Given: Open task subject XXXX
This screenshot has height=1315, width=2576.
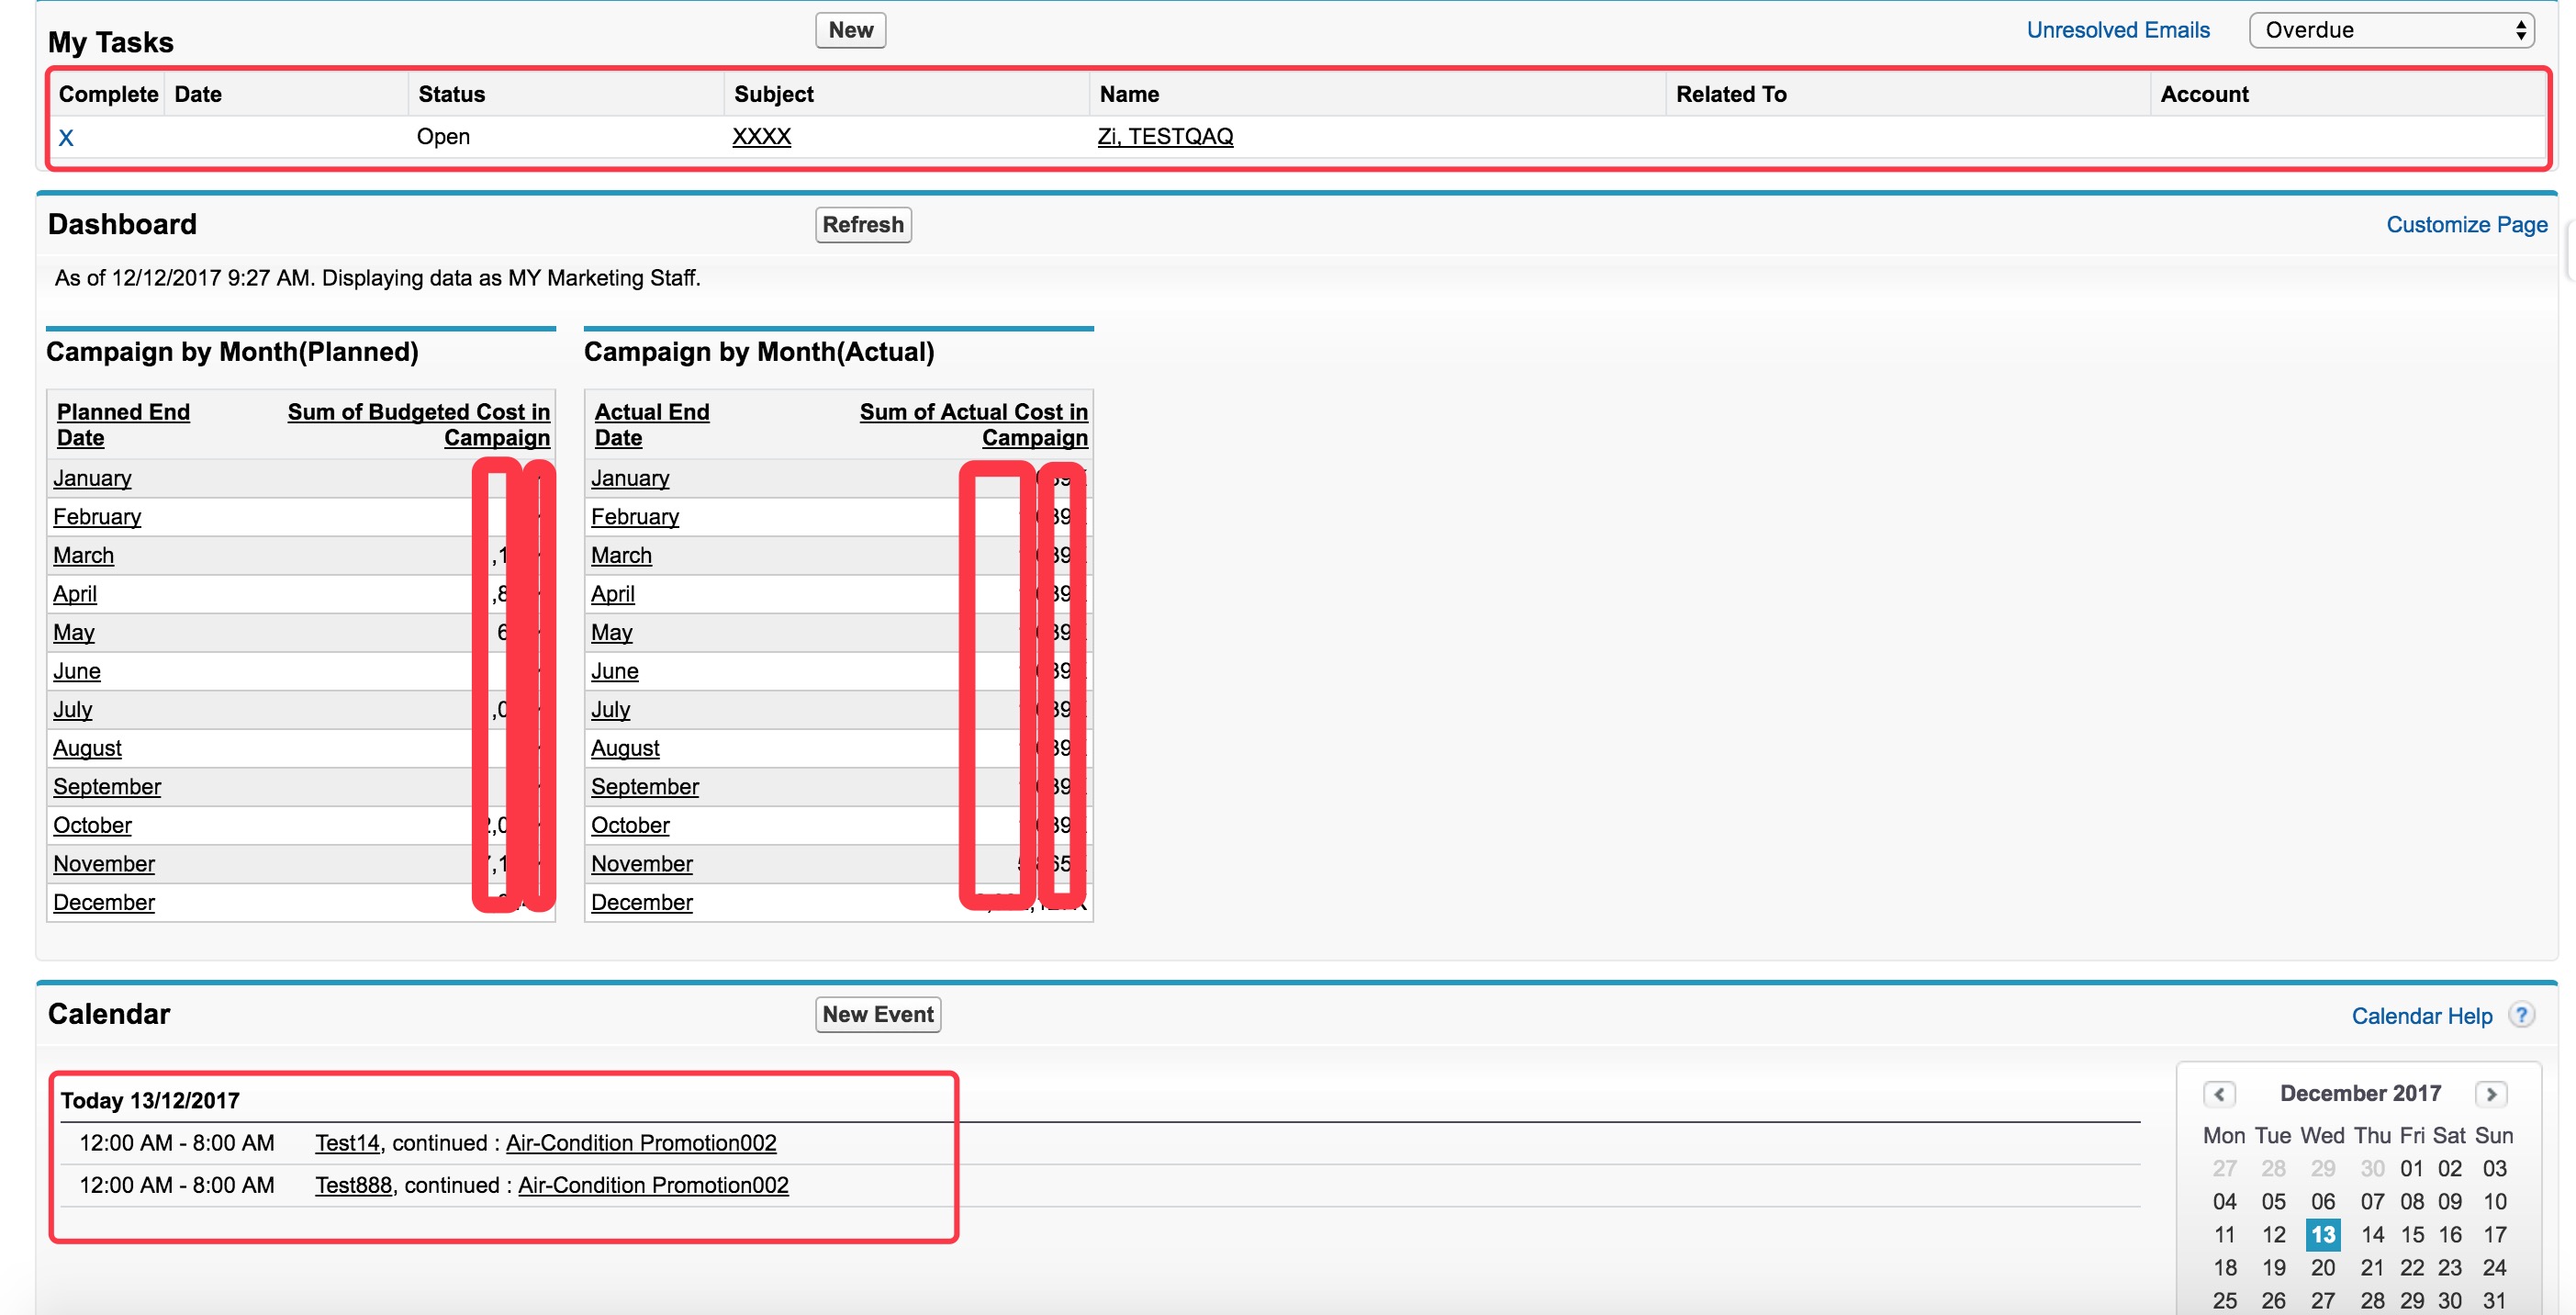Looking at the screenshot, I should 761,136.
